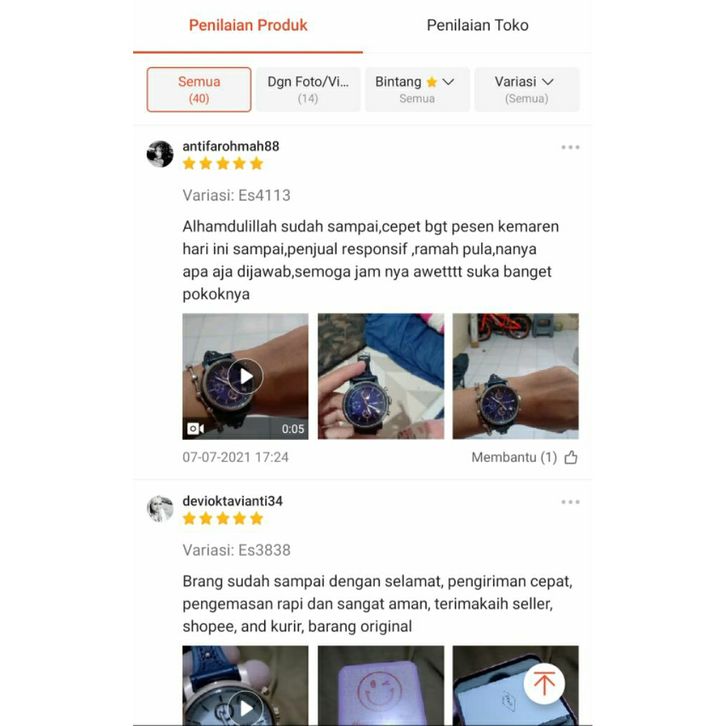Switch to the Penilaian Produk tab
The width and height of the screenshot is (726, 726).
click(248, 25)
